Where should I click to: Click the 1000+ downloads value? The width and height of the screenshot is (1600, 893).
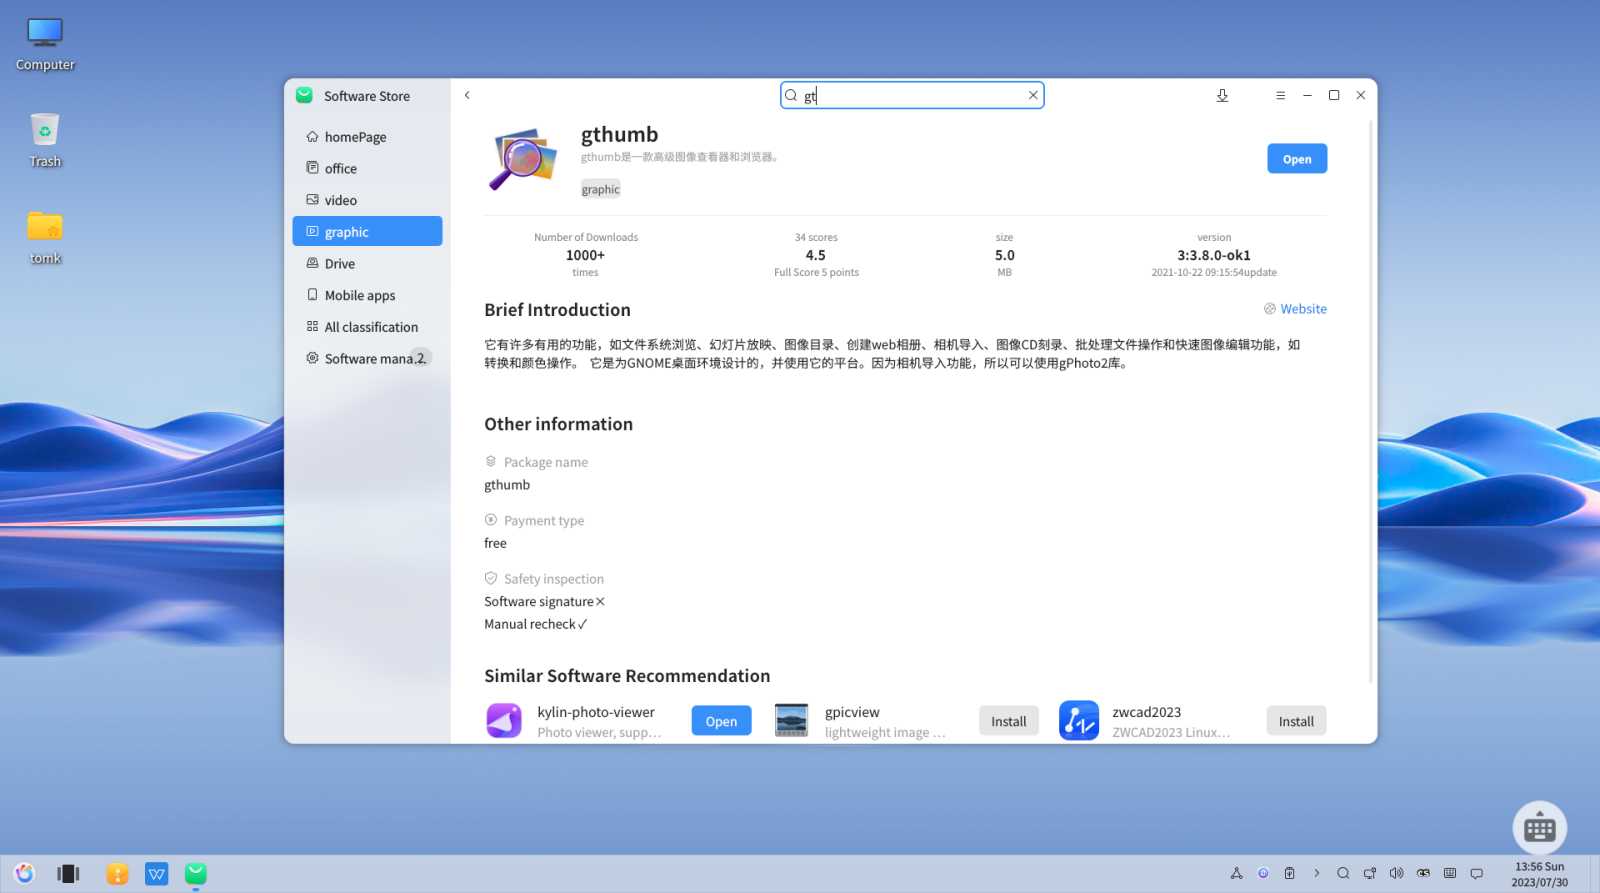pos(585,255)
